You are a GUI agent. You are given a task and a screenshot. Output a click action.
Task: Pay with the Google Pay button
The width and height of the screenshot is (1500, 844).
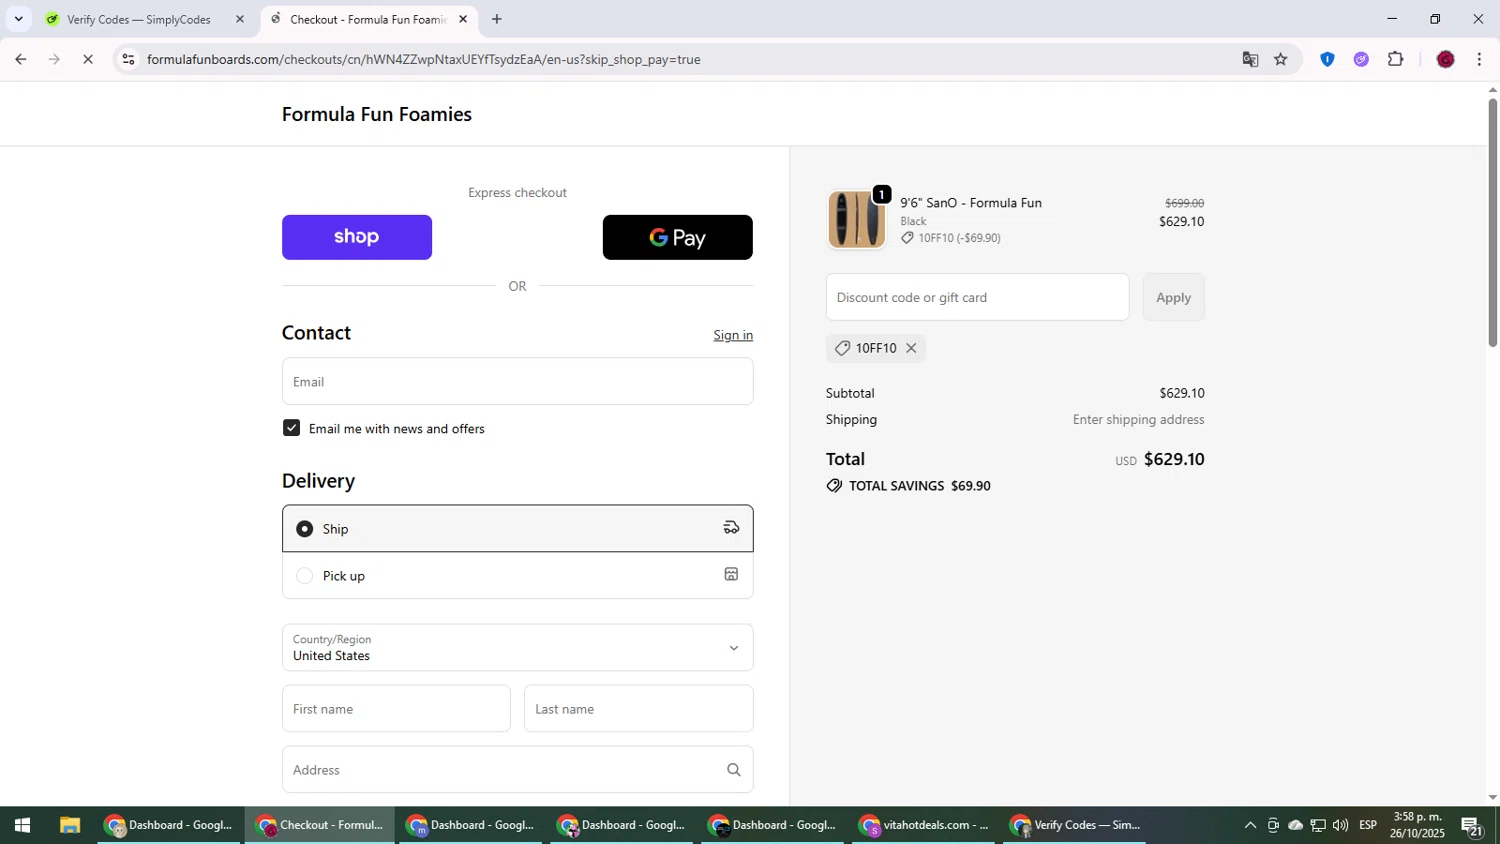(x=677, y=237)
